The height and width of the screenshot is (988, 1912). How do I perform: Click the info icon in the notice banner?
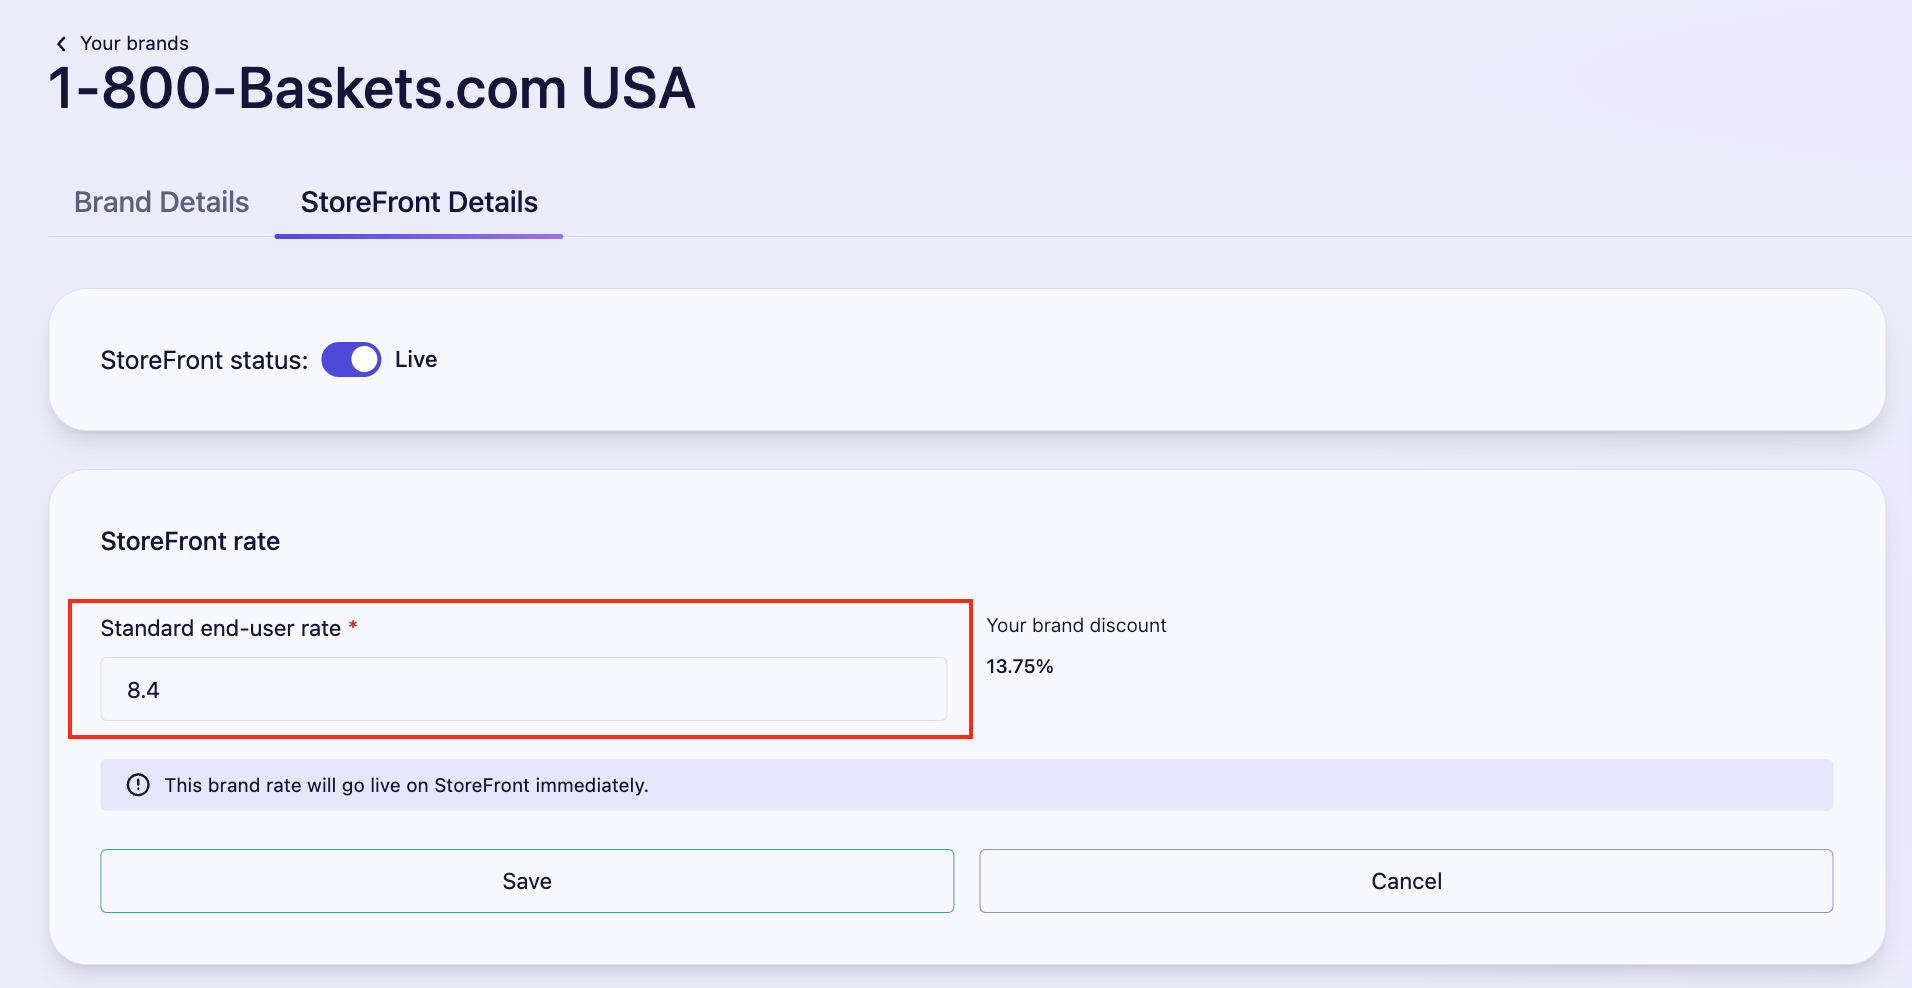(138, 785)
